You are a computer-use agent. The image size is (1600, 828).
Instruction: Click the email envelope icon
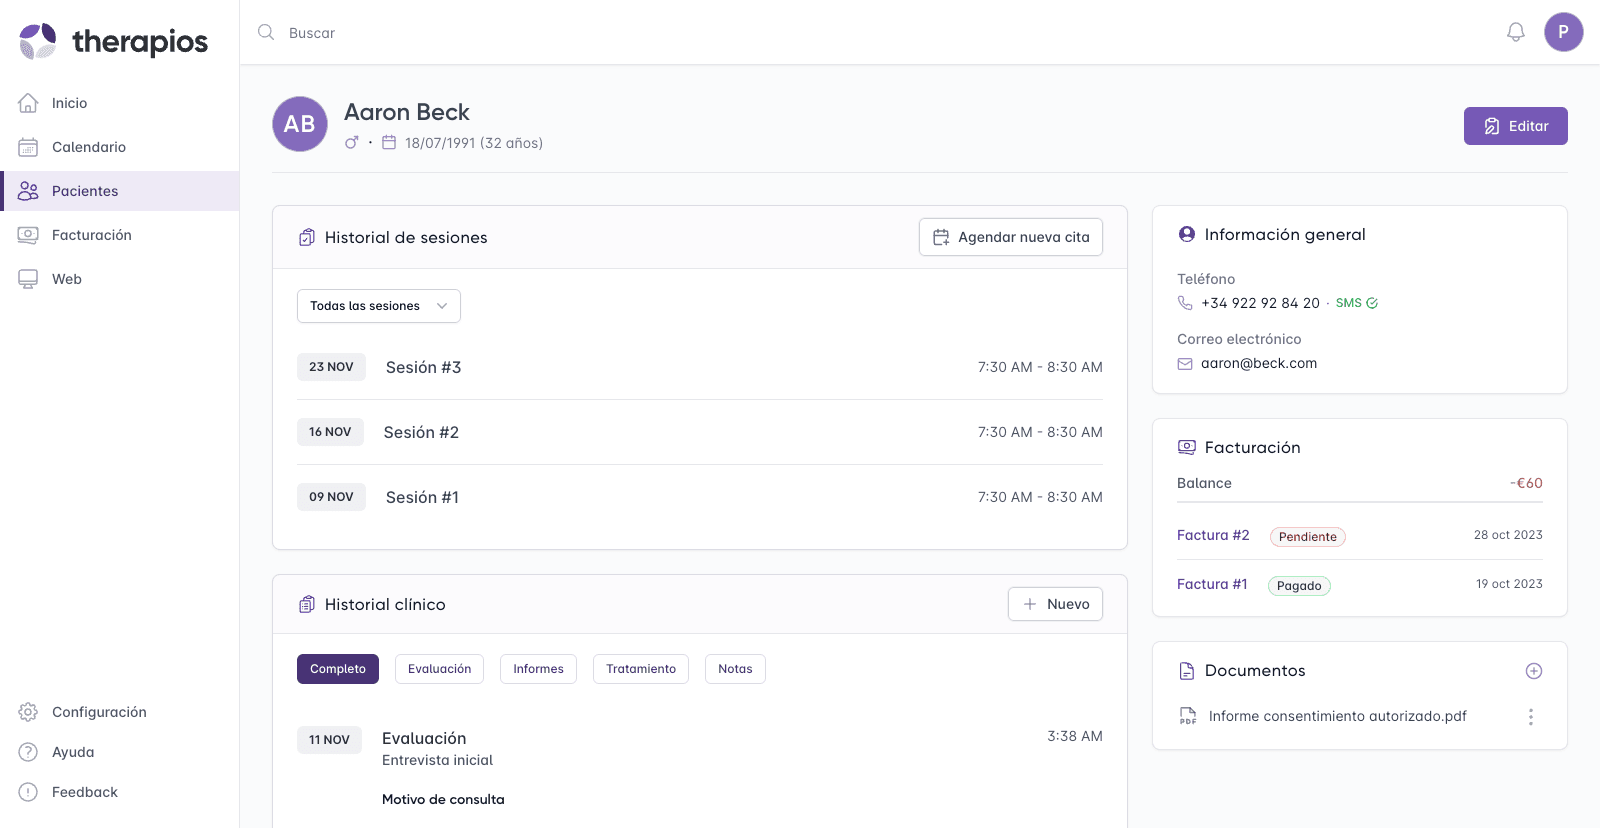[1185, 364]
